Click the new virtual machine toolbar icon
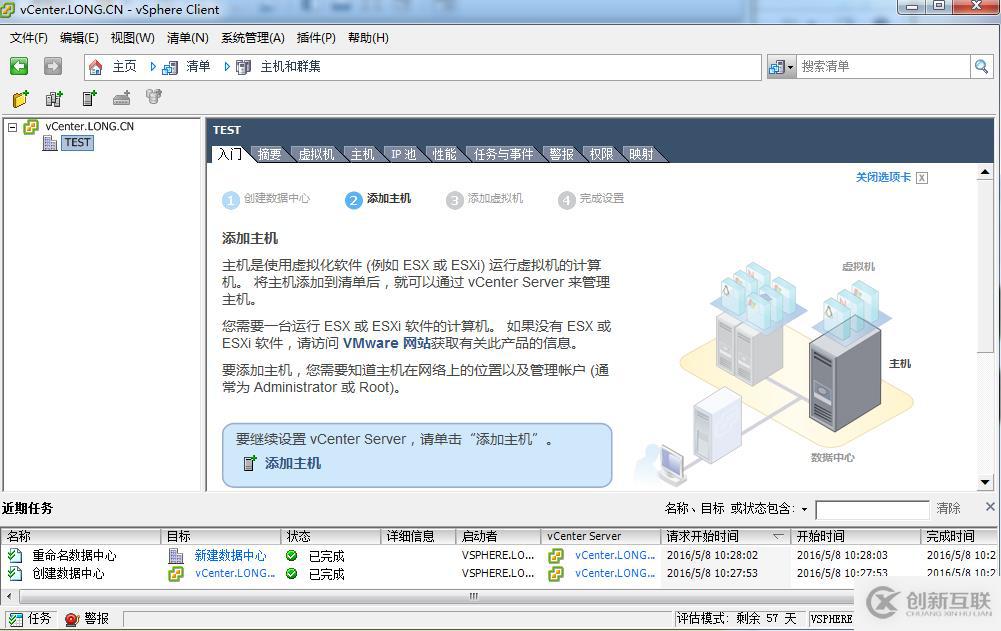The image size is (1001, 631). [121, 98]
